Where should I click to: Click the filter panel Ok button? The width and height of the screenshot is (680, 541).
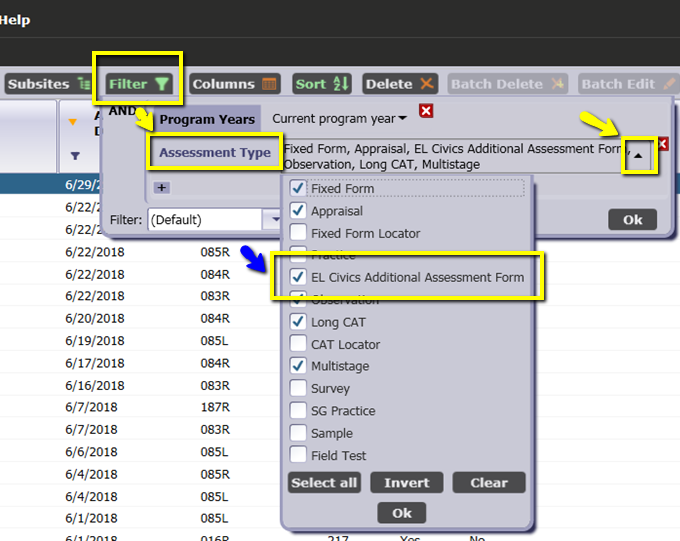pos(633,220)
